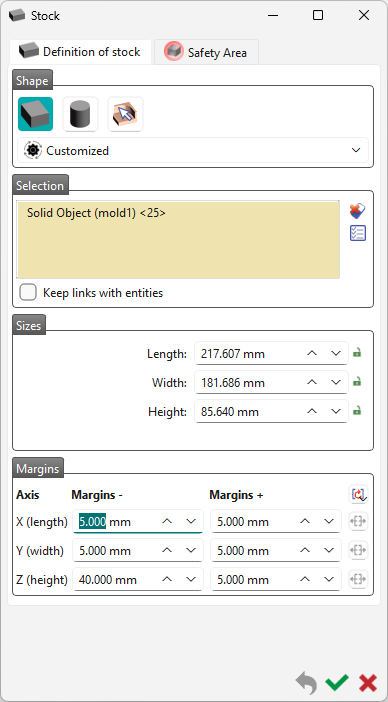The image size is (388, 702).
Task: Decrease X (length) Margins + value
Action: [x=329, y=522]
